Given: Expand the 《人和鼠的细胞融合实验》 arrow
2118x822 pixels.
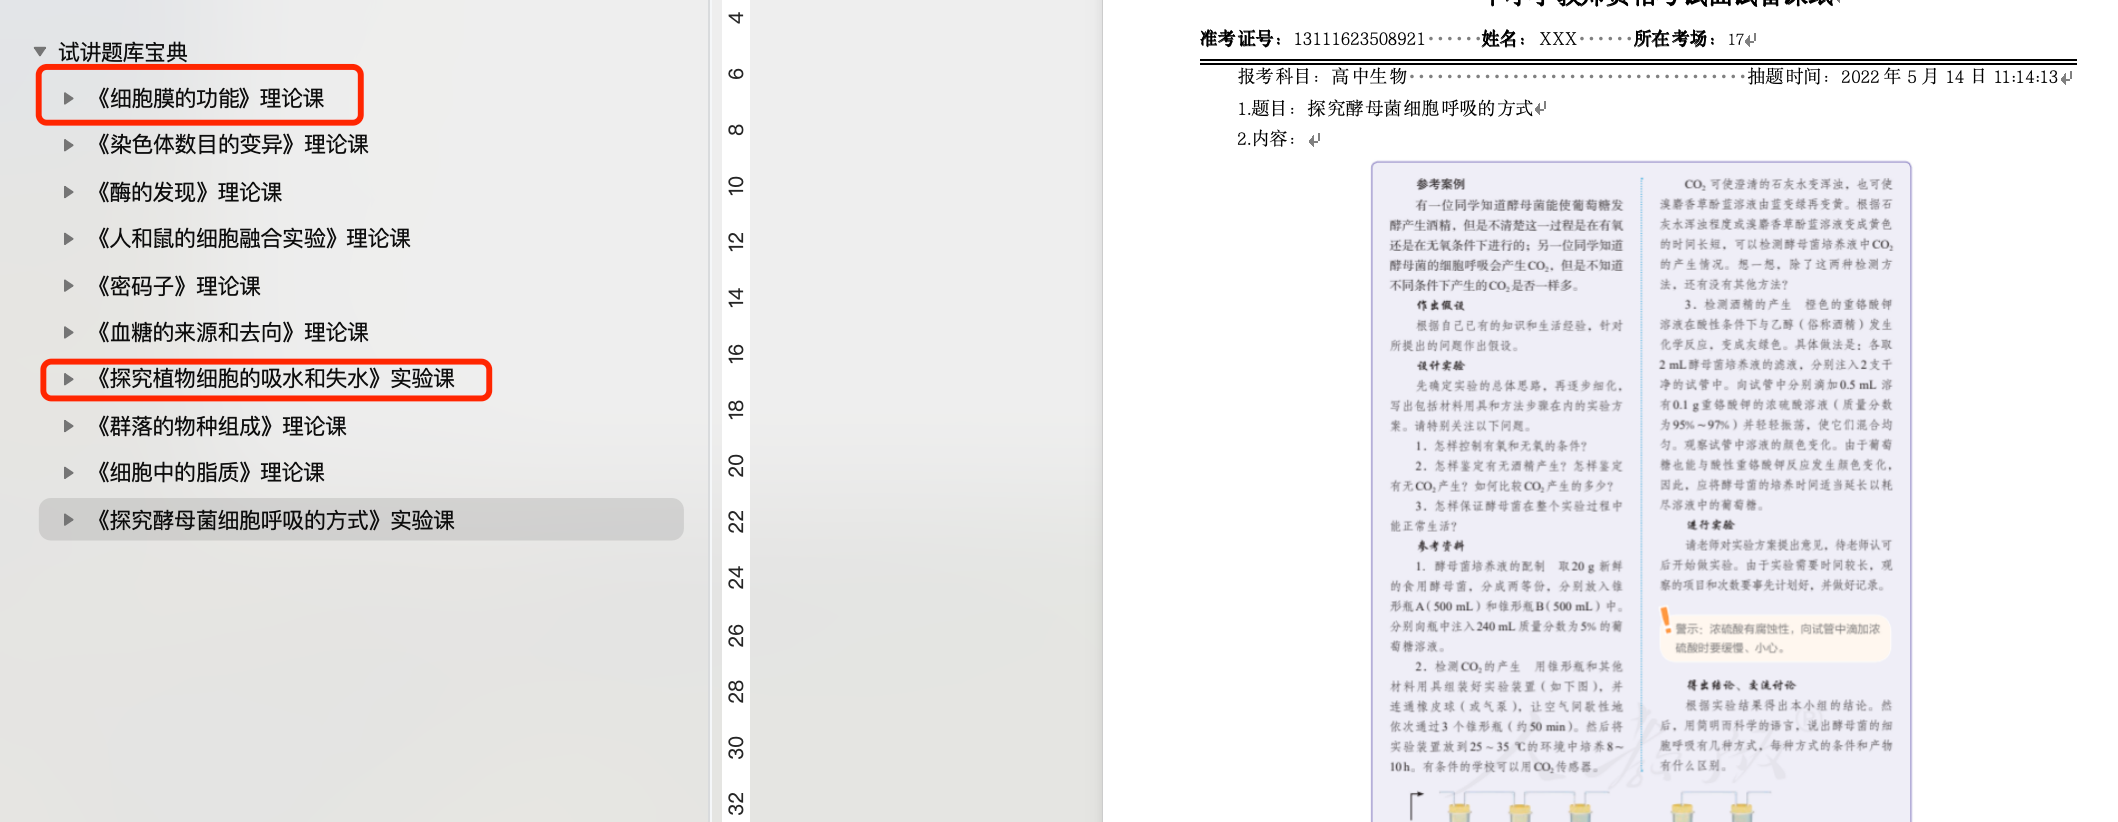Looking at the screenshot, I should [68, 239].
